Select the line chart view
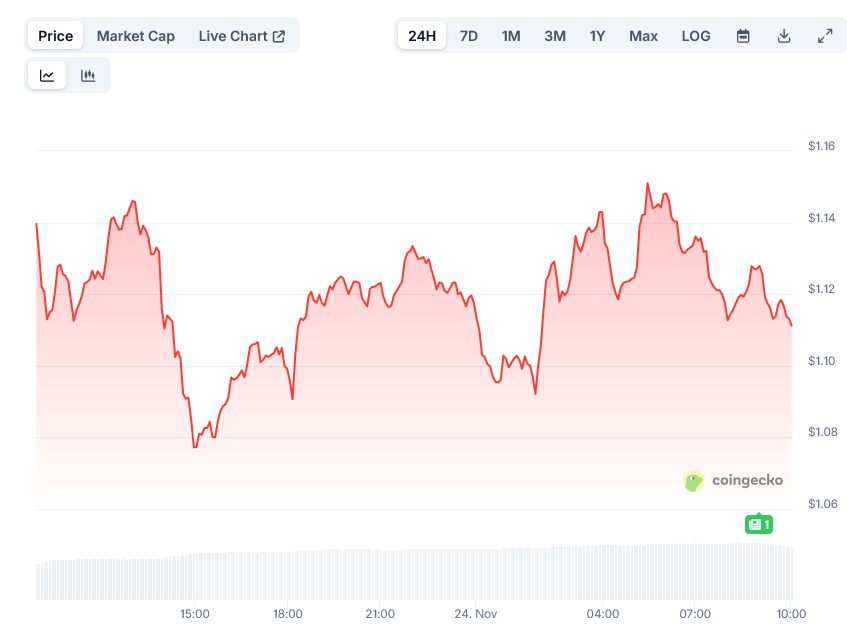847x631 pixels. (47, 74)
